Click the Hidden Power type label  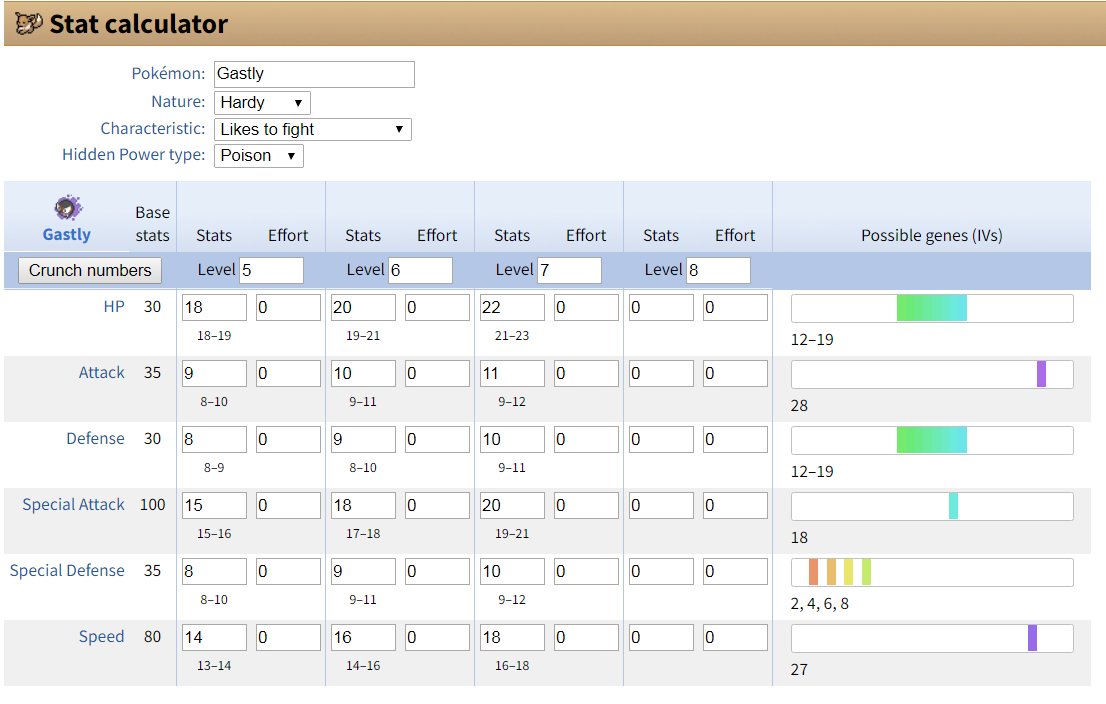click(x=134, y=154)
